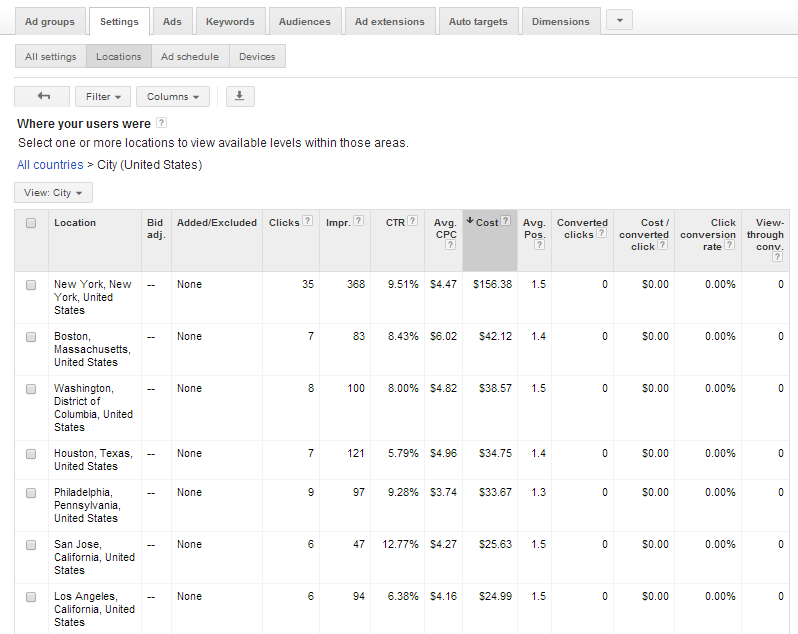Screen dimensions: 798x634
Task: Switch to the Ad extensions tab
Action: (x=389, y=21)
